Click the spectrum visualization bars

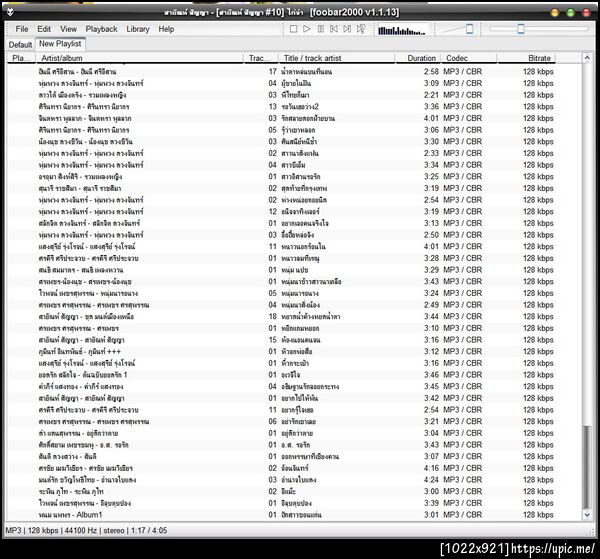(402, 30)
